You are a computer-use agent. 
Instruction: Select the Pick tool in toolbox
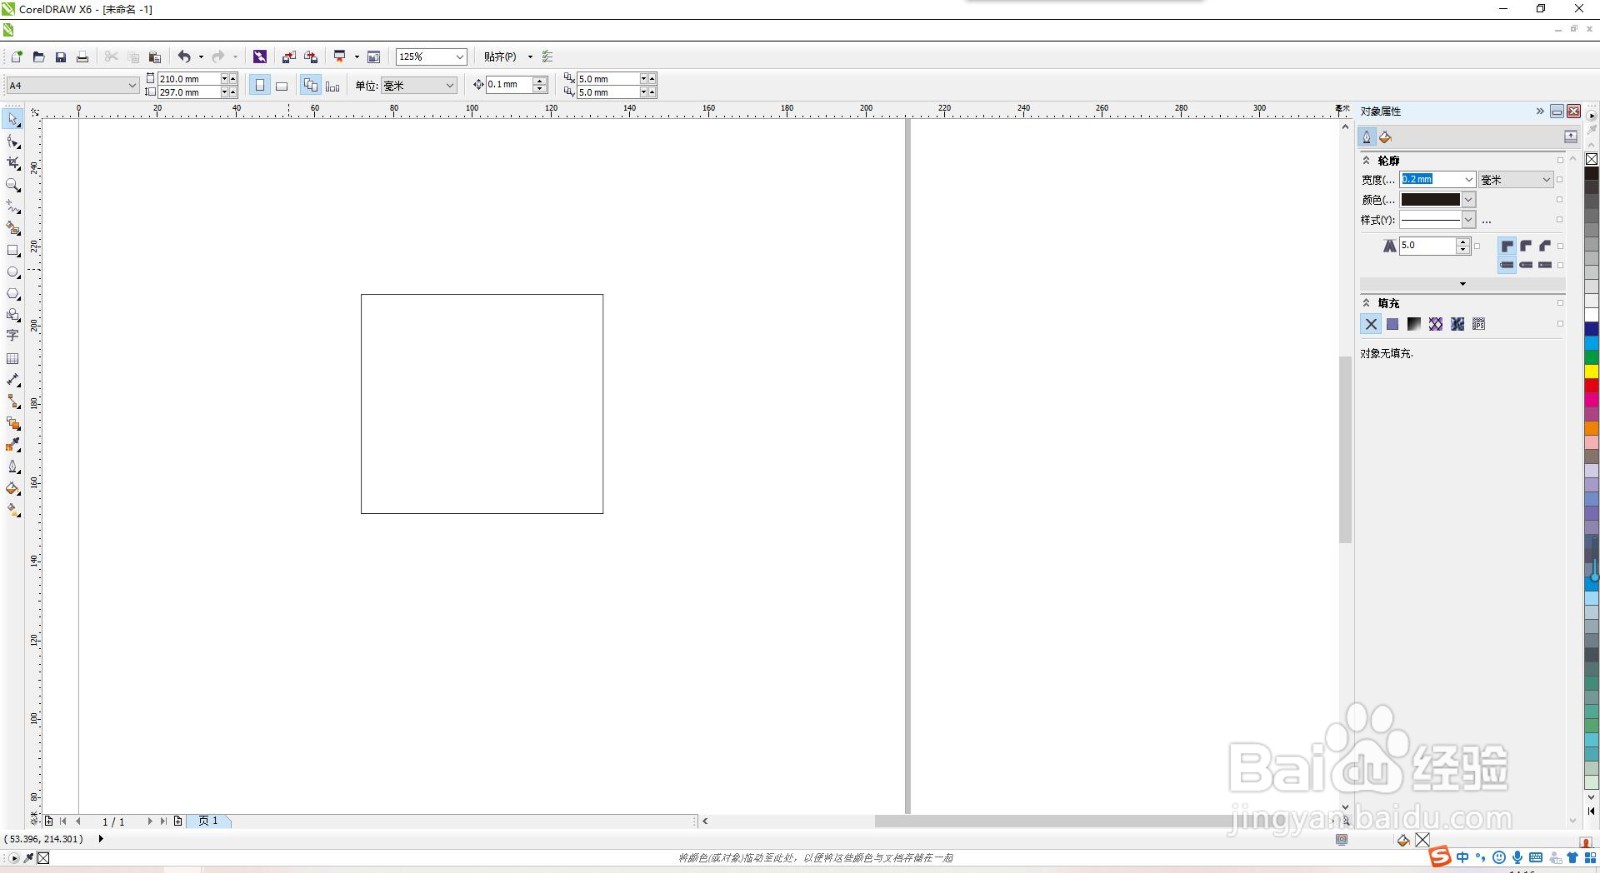tap(13, 120)
